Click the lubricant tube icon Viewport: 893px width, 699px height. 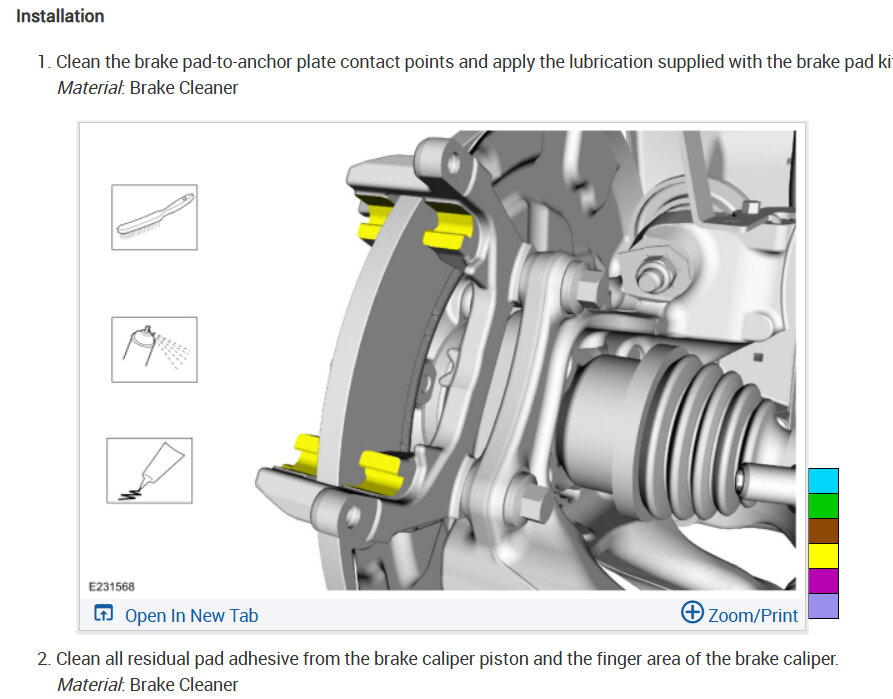[x=149, y=471]
